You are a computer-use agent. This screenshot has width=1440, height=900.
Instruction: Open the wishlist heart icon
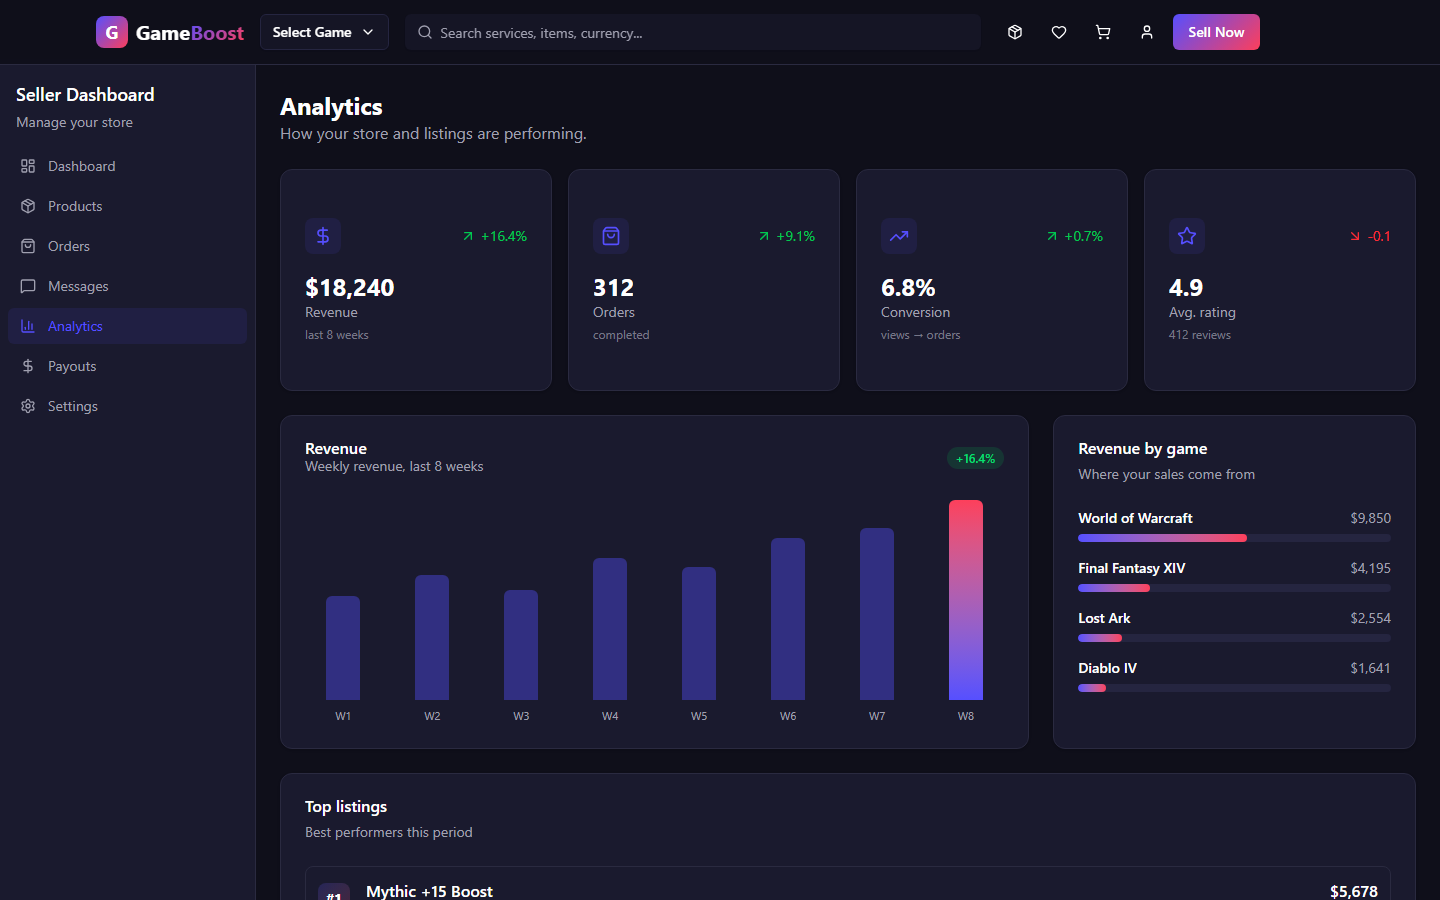coord(1059,32)
